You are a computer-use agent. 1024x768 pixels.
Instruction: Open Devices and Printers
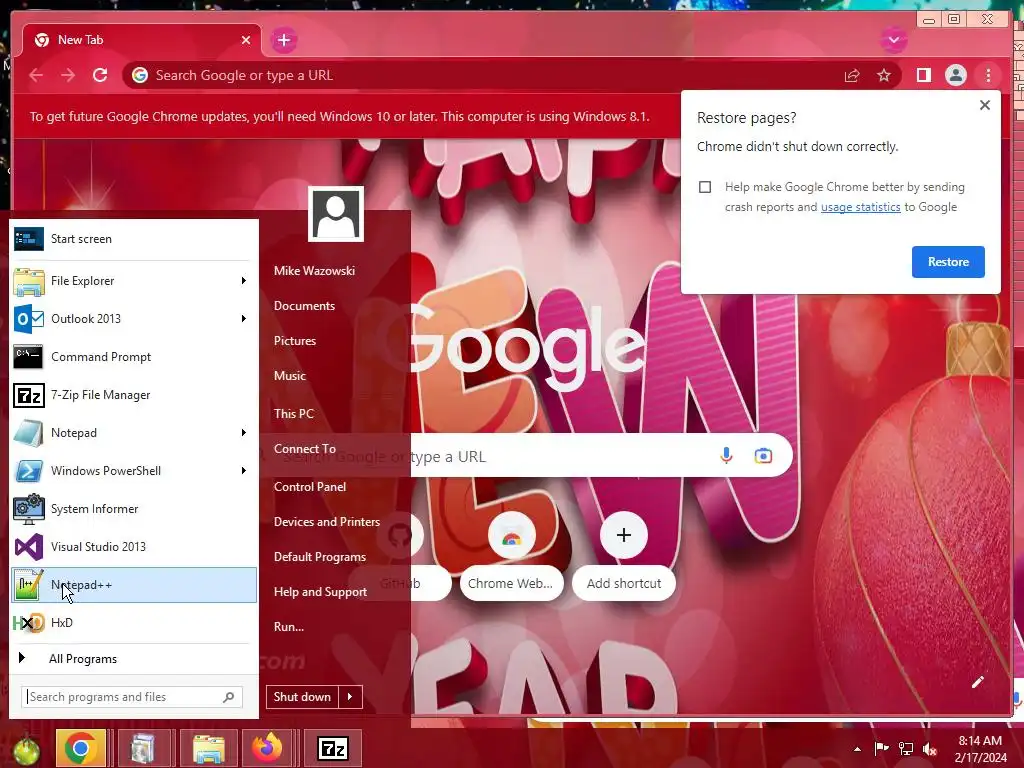point(327,522)
